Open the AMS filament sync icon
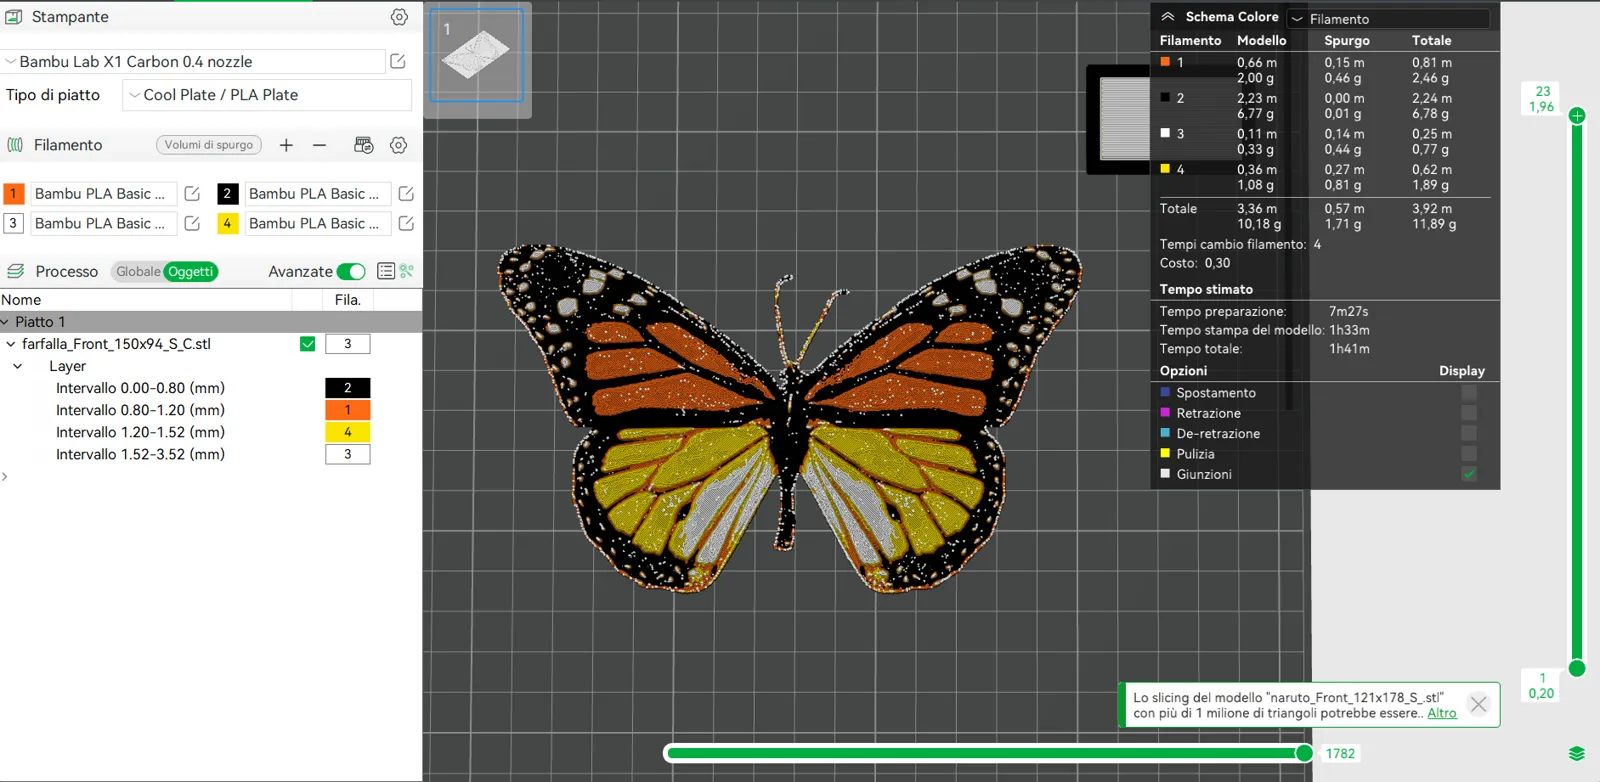The width and height of the screenshot is (1600, 782). point(364,145)
